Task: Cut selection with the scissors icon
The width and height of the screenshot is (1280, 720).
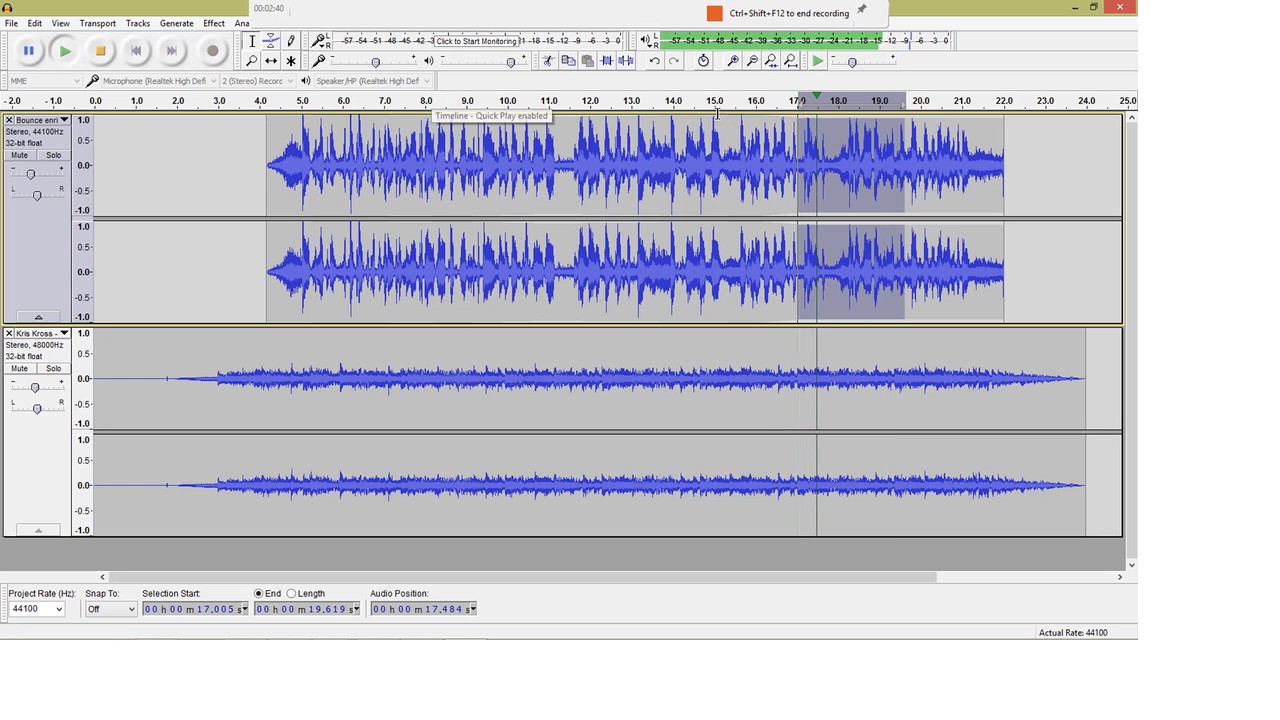Action: coord(548,61)
